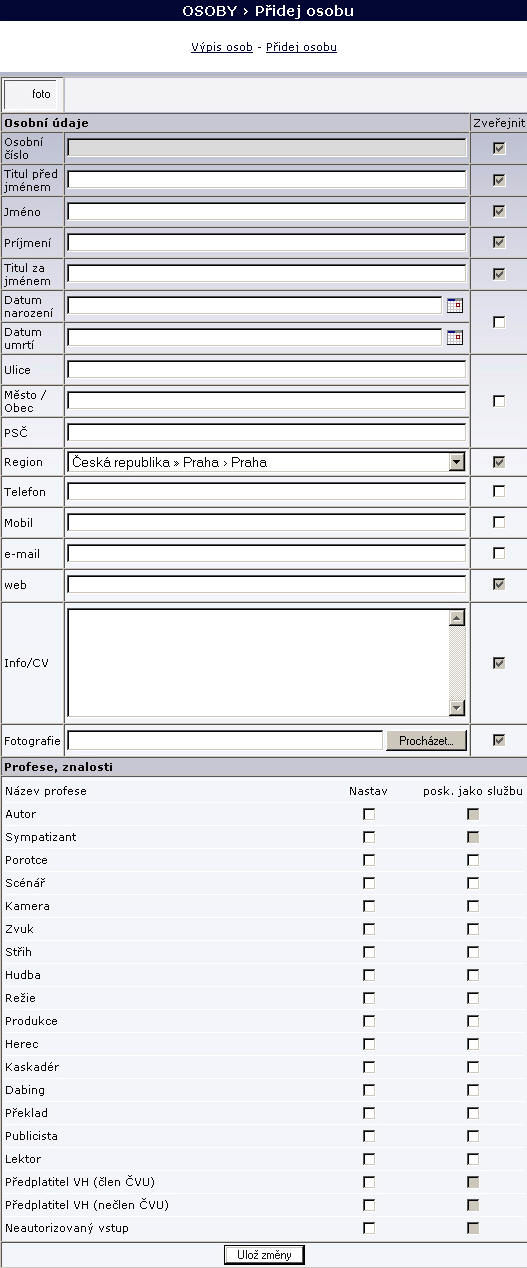Tick Nastav checkbox for Herec
Image resolution: width=527 pixels, height=1268 pixels.
click(369, 1044)
